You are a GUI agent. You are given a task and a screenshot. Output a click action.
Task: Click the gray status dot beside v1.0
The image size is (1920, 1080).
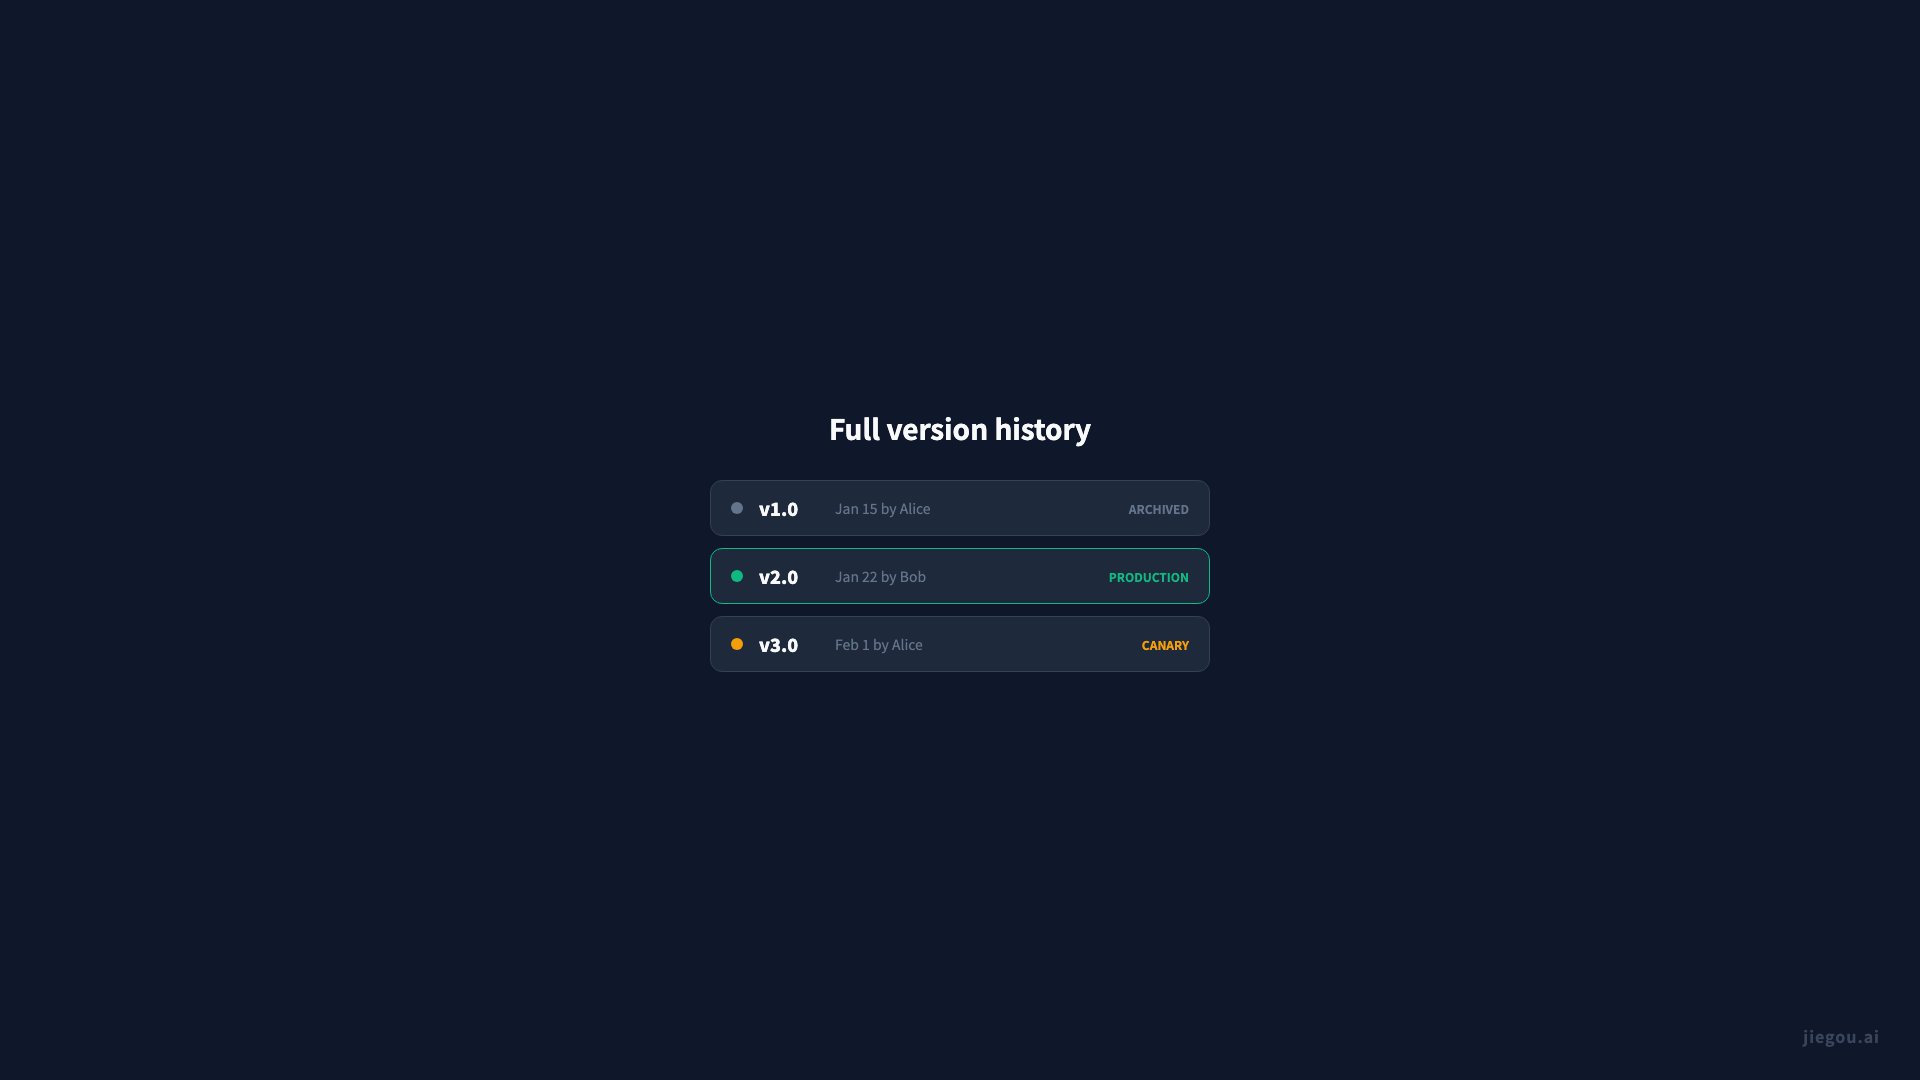pyautogui.click(x=737, y=508)
